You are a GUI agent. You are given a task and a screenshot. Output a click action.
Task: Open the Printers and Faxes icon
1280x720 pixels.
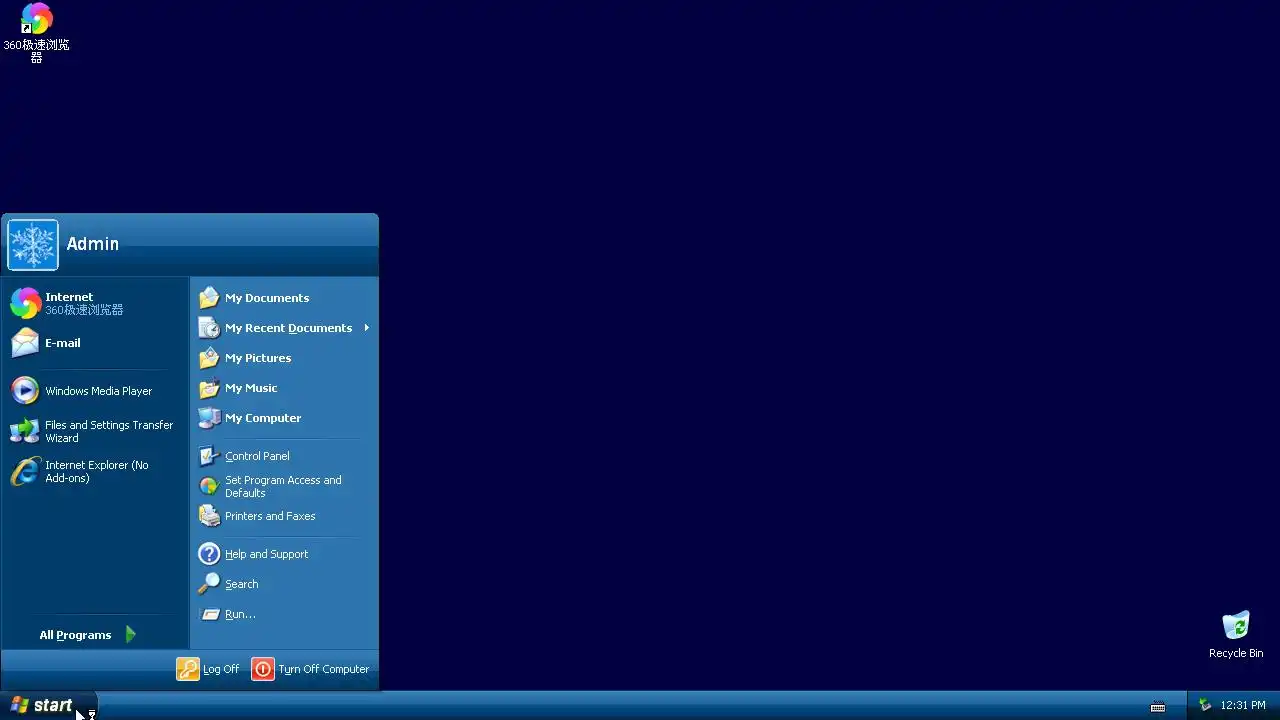click(209, 516)
